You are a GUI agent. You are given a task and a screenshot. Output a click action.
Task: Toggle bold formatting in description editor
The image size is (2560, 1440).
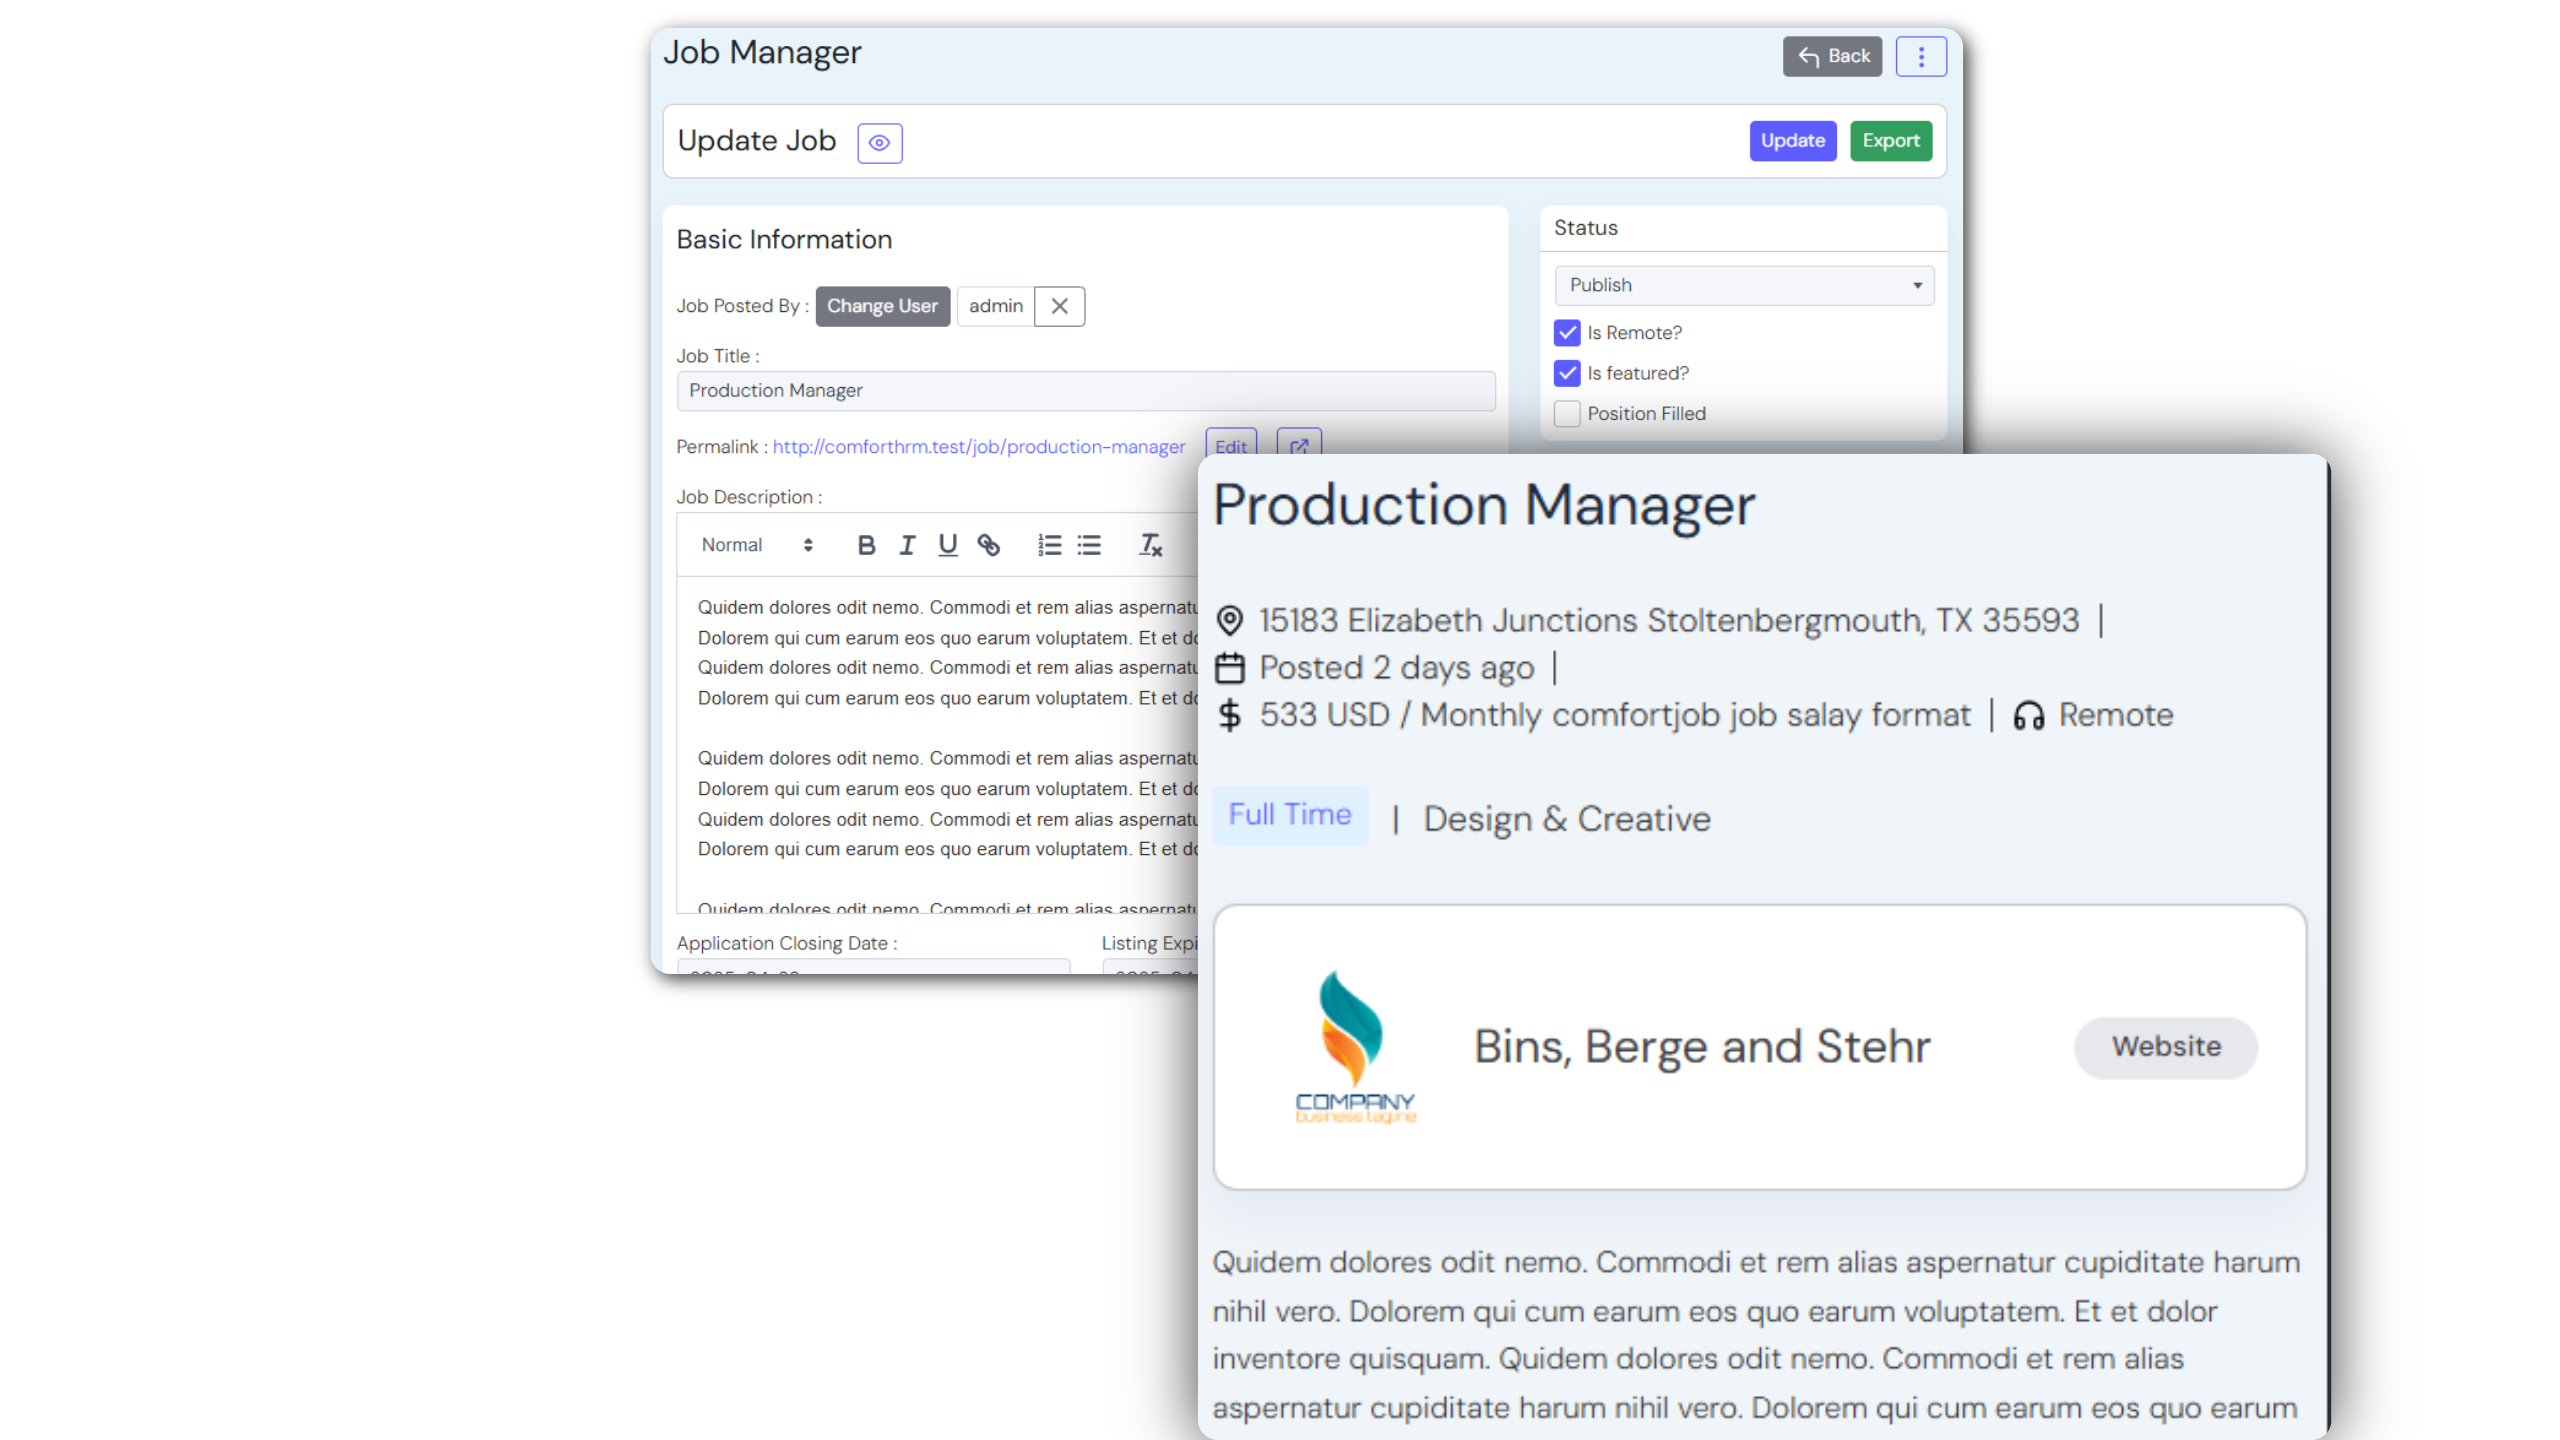[866, 545]
